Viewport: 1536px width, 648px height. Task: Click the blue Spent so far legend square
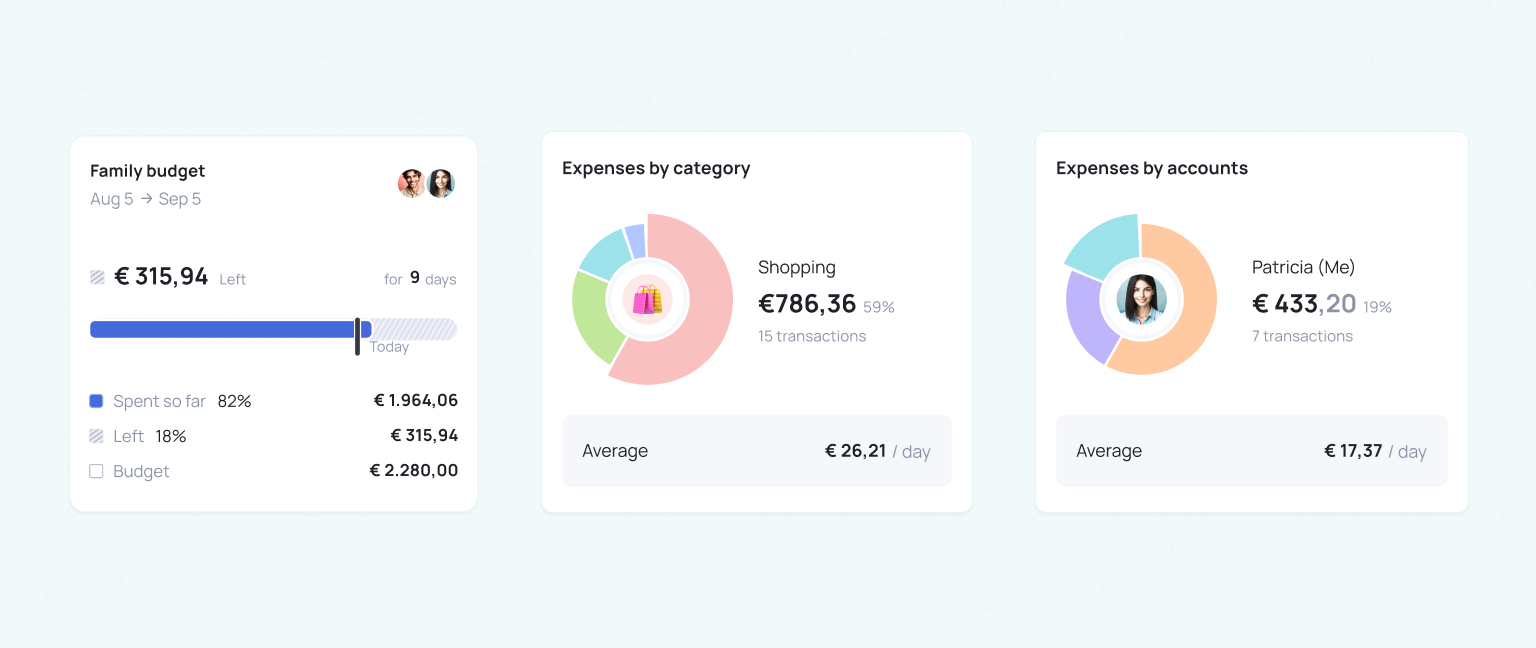pyautogui.click(x=96, y=401)
